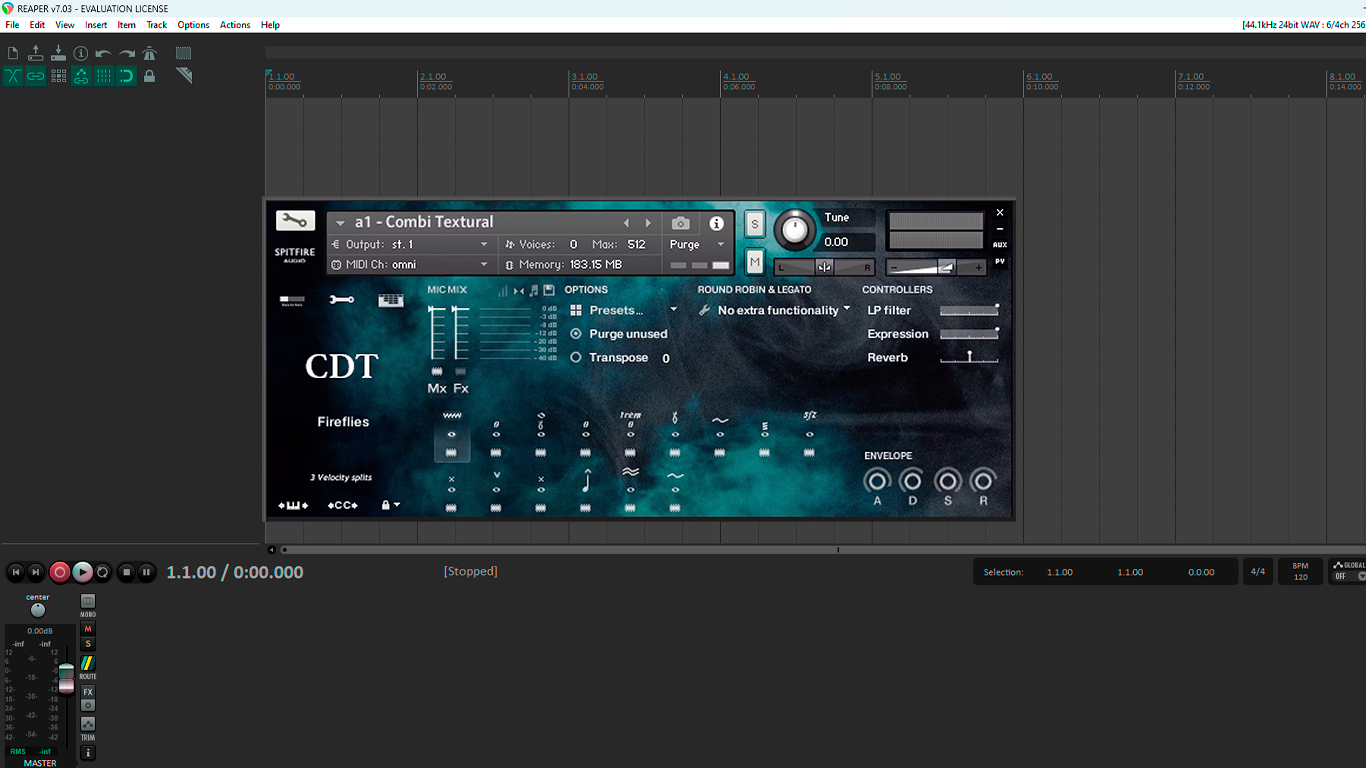
Task: Mute the instrument with M button
Action: [x=755, y=262]
